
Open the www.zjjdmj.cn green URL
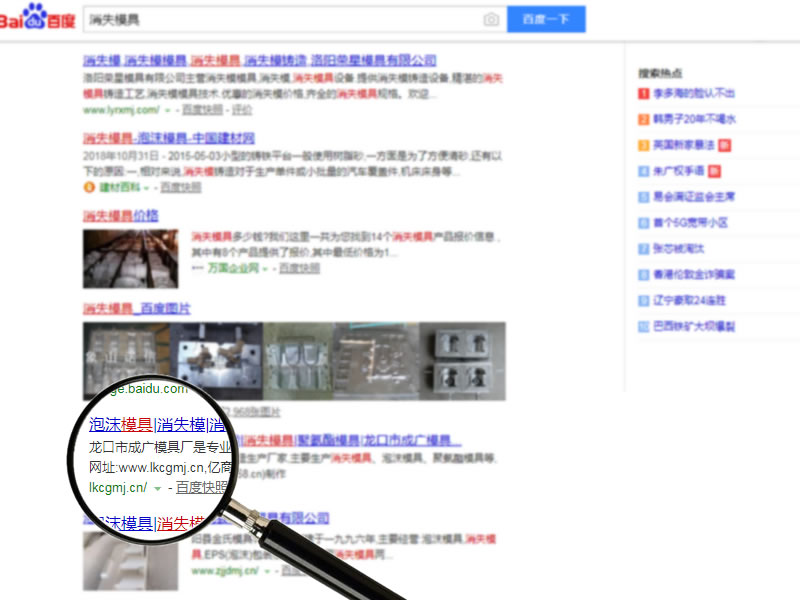(x=225, y=570)
